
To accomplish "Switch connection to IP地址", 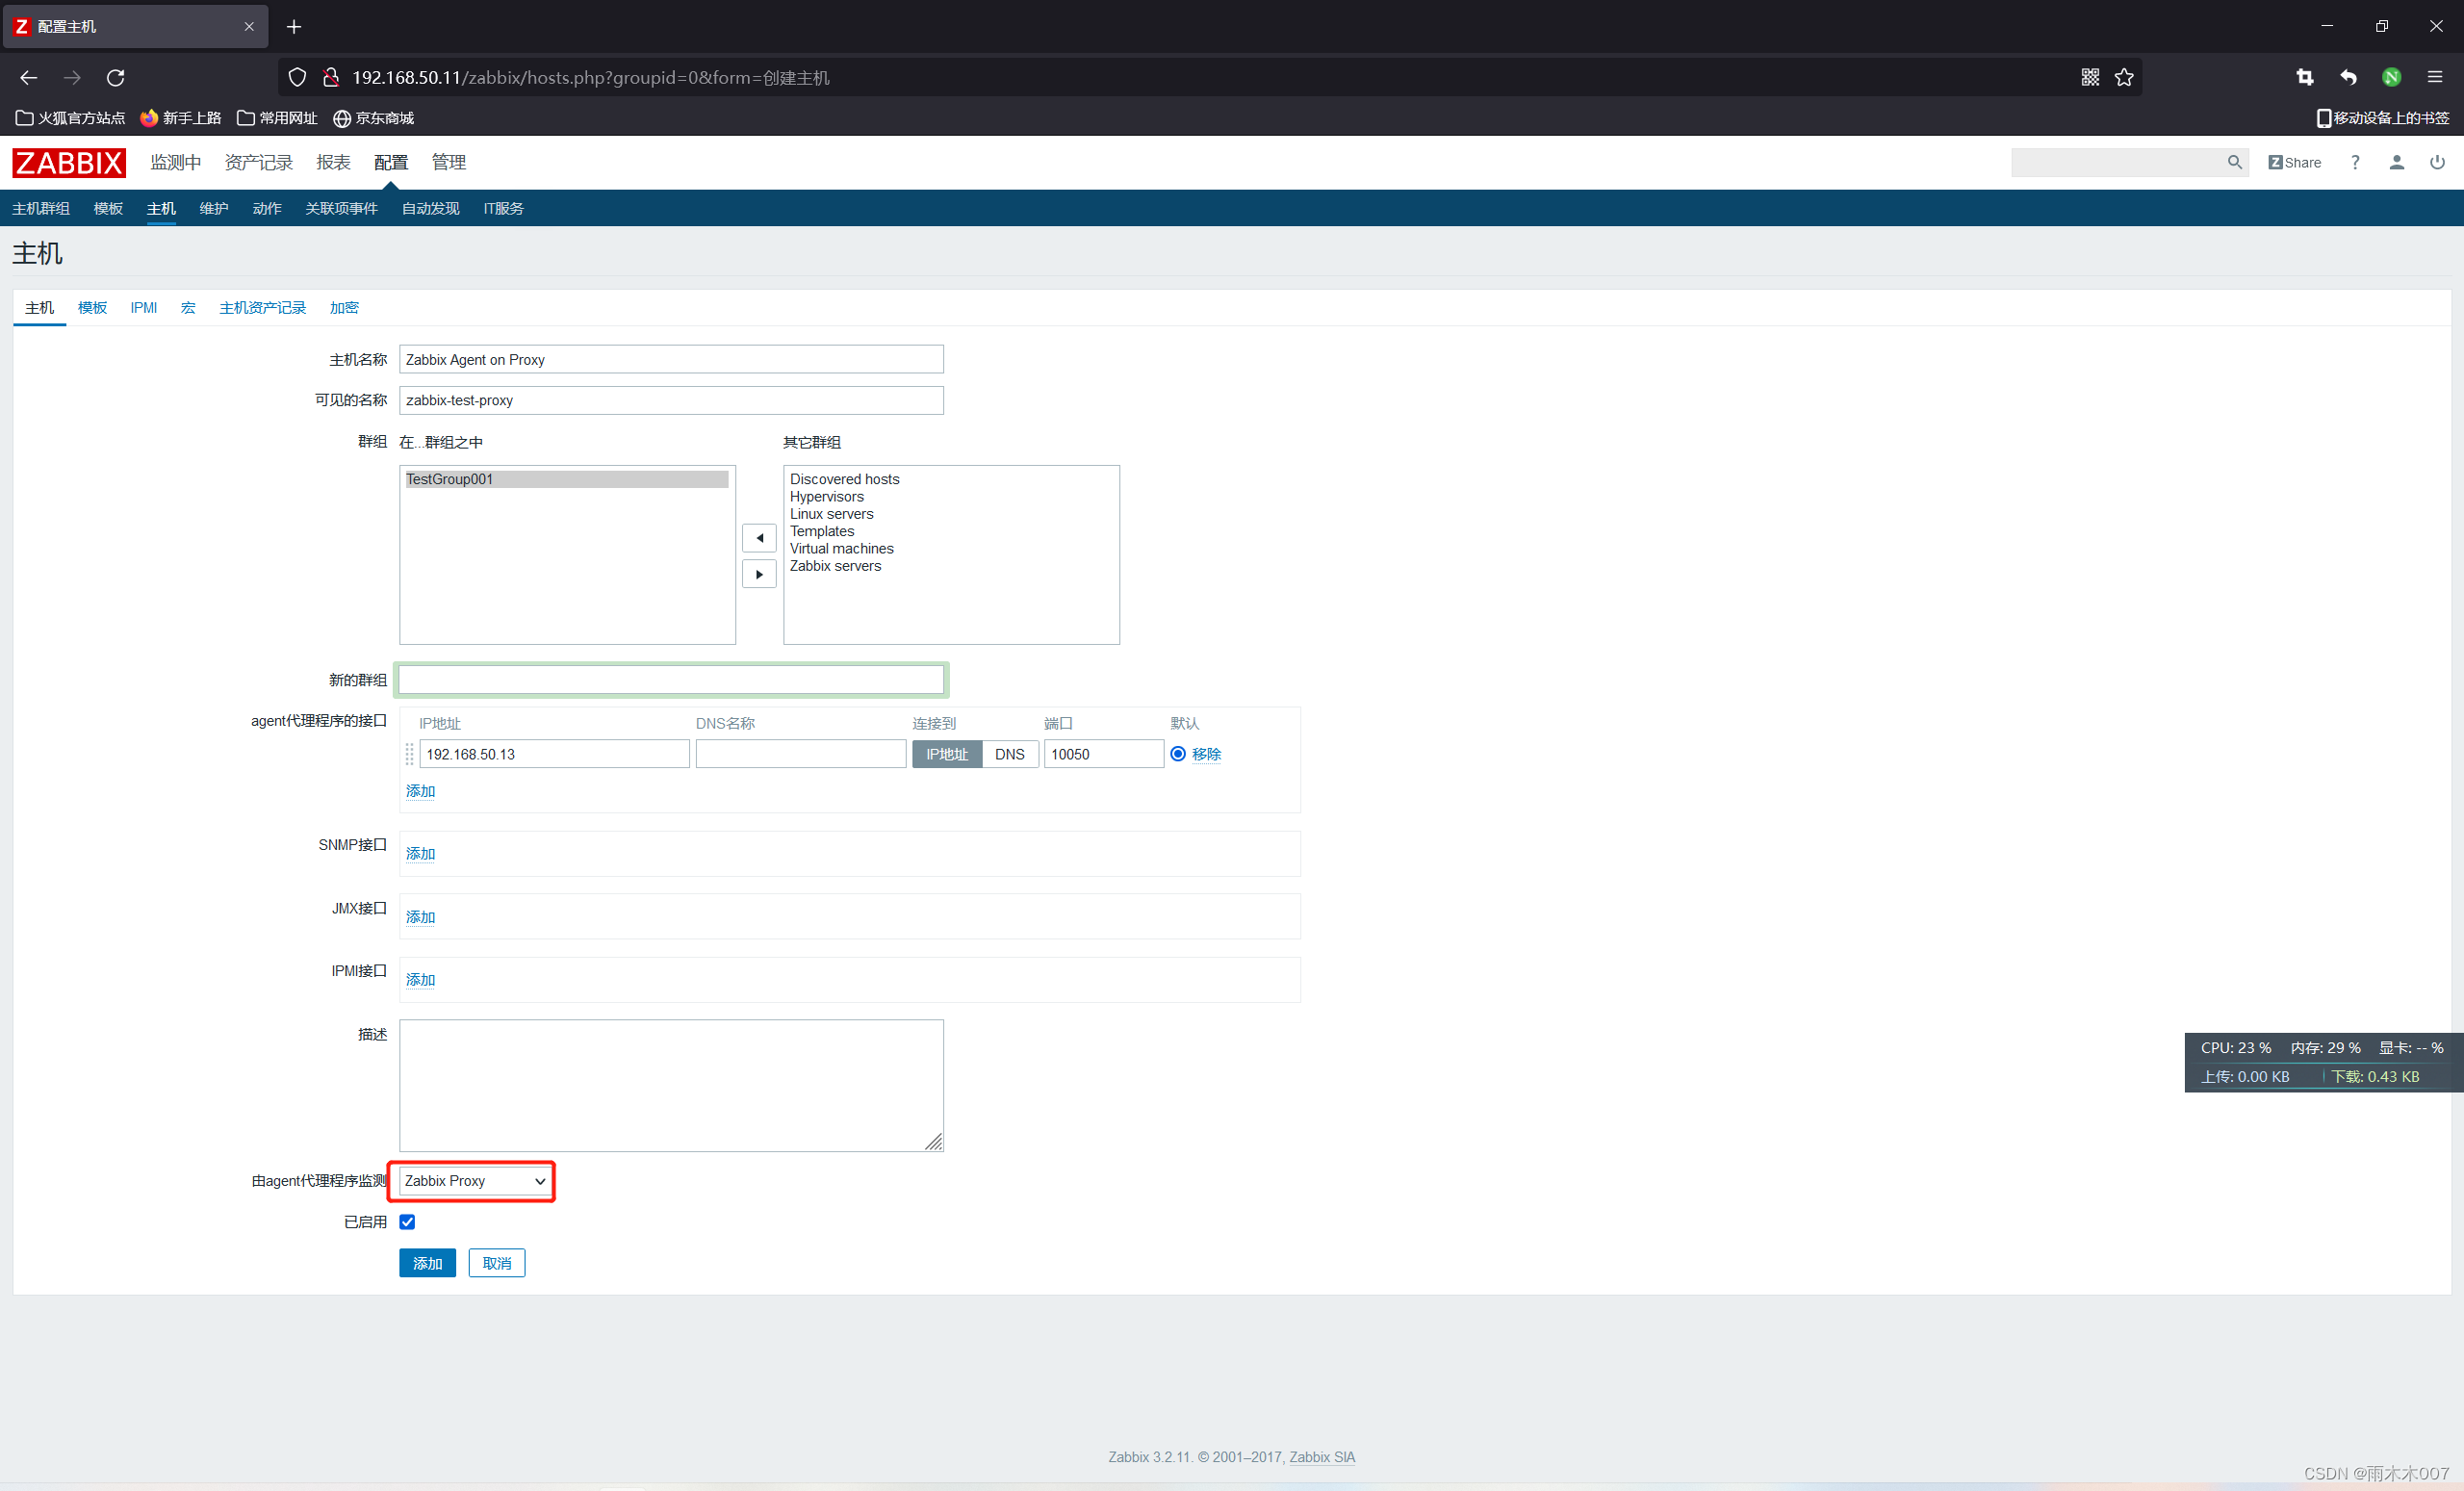I will [x=947, y=754].
